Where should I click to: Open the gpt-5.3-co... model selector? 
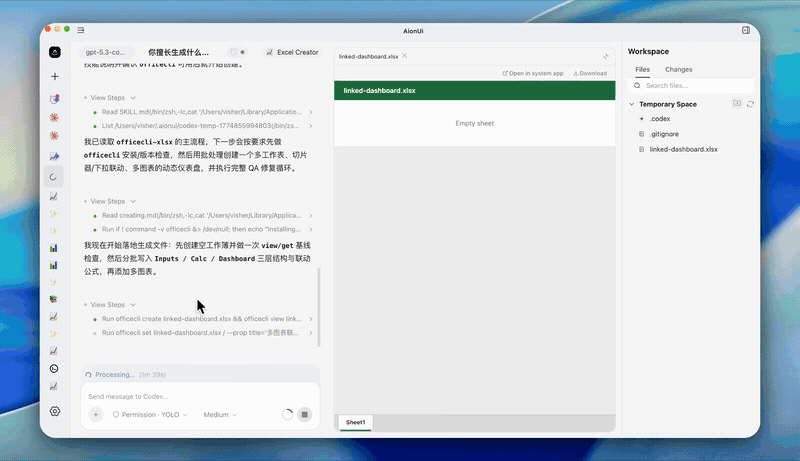click(105, 52)
